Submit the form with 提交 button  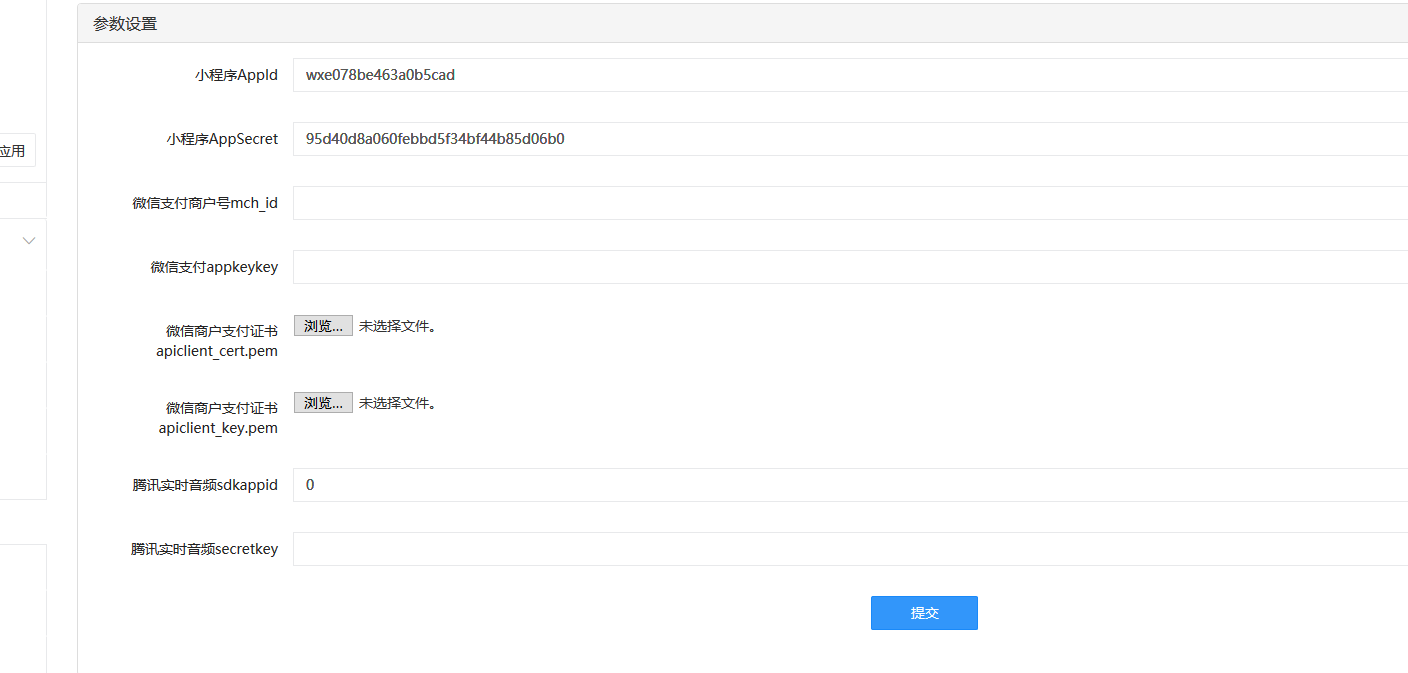[x=924, y=613]
